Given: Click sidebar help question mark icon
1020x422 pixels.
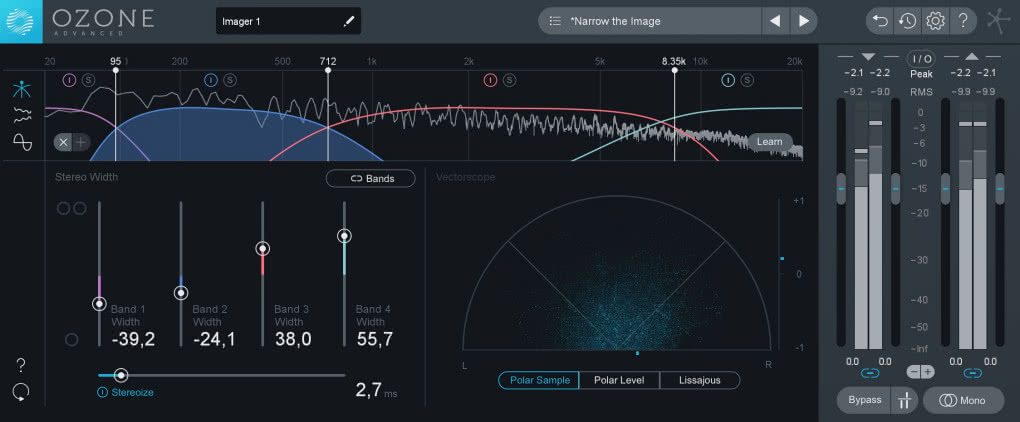Looking at the screenshot, I should click(21, 364).
